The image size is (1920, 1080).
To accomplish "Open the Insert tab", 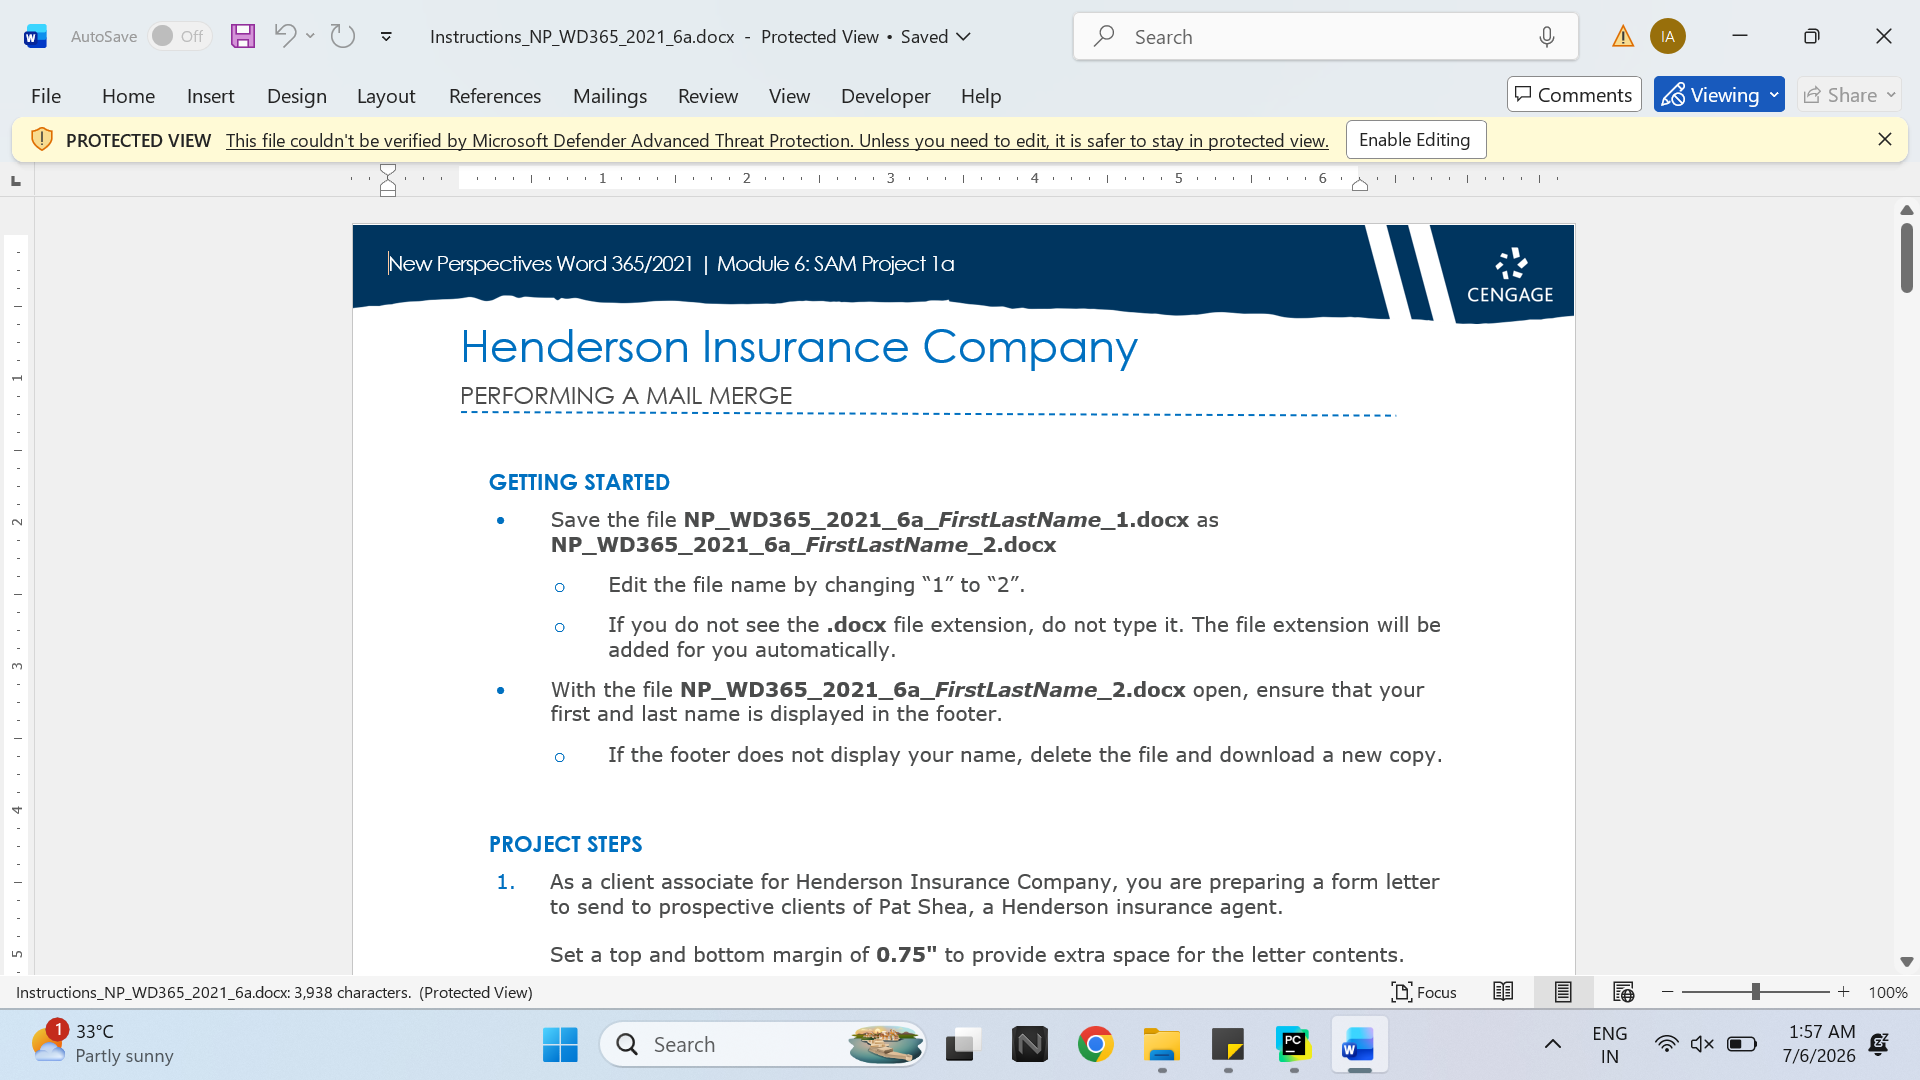I will pos(210,95).
